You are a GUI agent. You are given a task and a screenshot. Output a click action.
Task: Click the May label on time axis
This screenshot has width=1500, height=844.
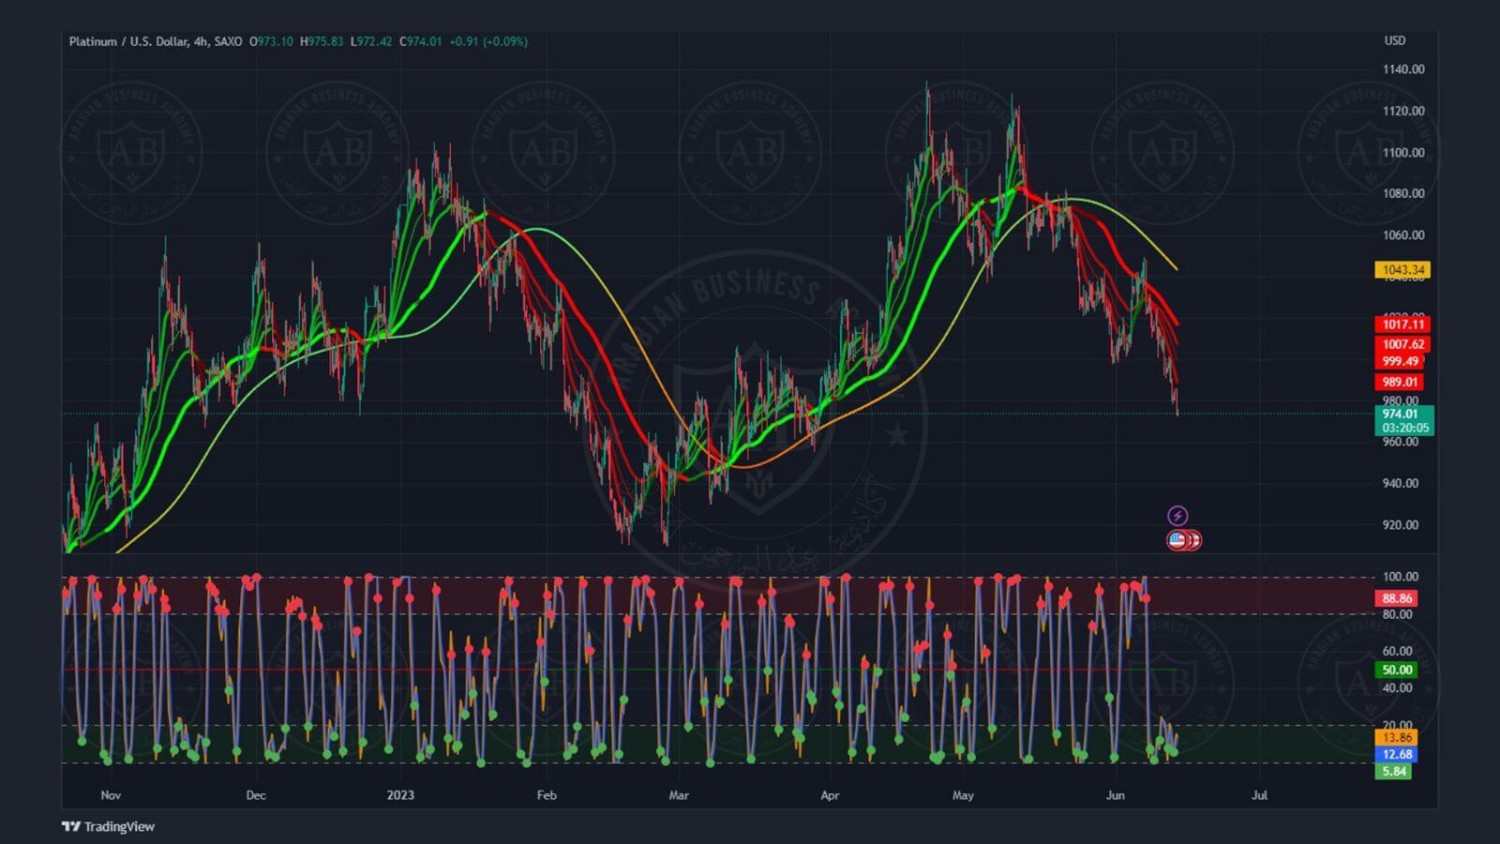tap(963, 795)
